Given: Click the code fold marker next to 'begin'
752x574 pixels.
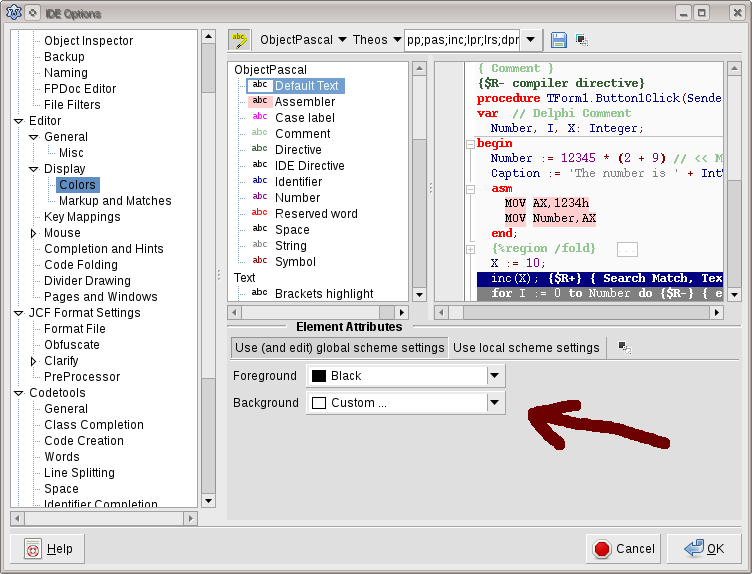Looking at the screenshot, I should (470, 144).
